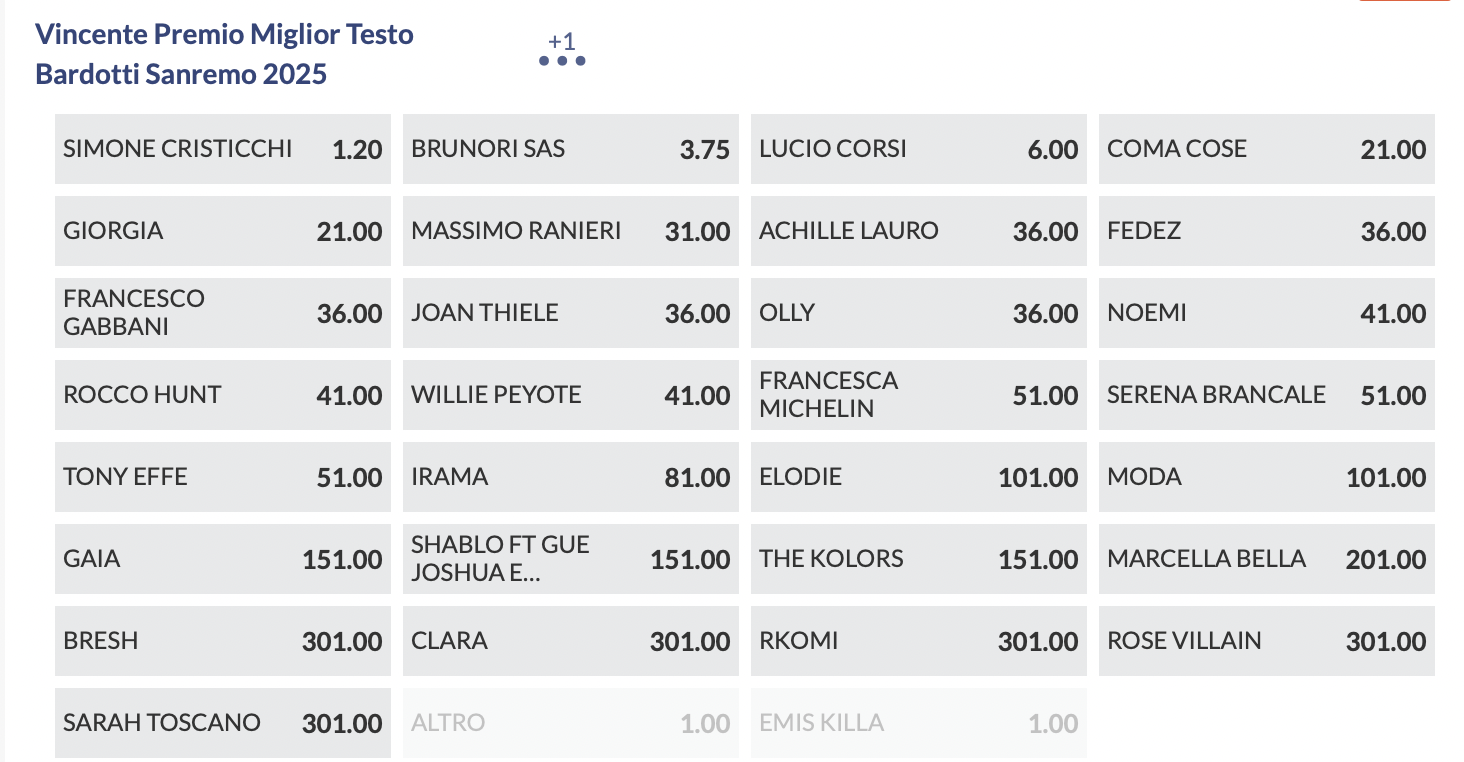Image resolution: width=1464 pixels, height=762 pixels.
Task: Choose Francesco Gabbani at 36.00
Action: [x=222, y=313]
